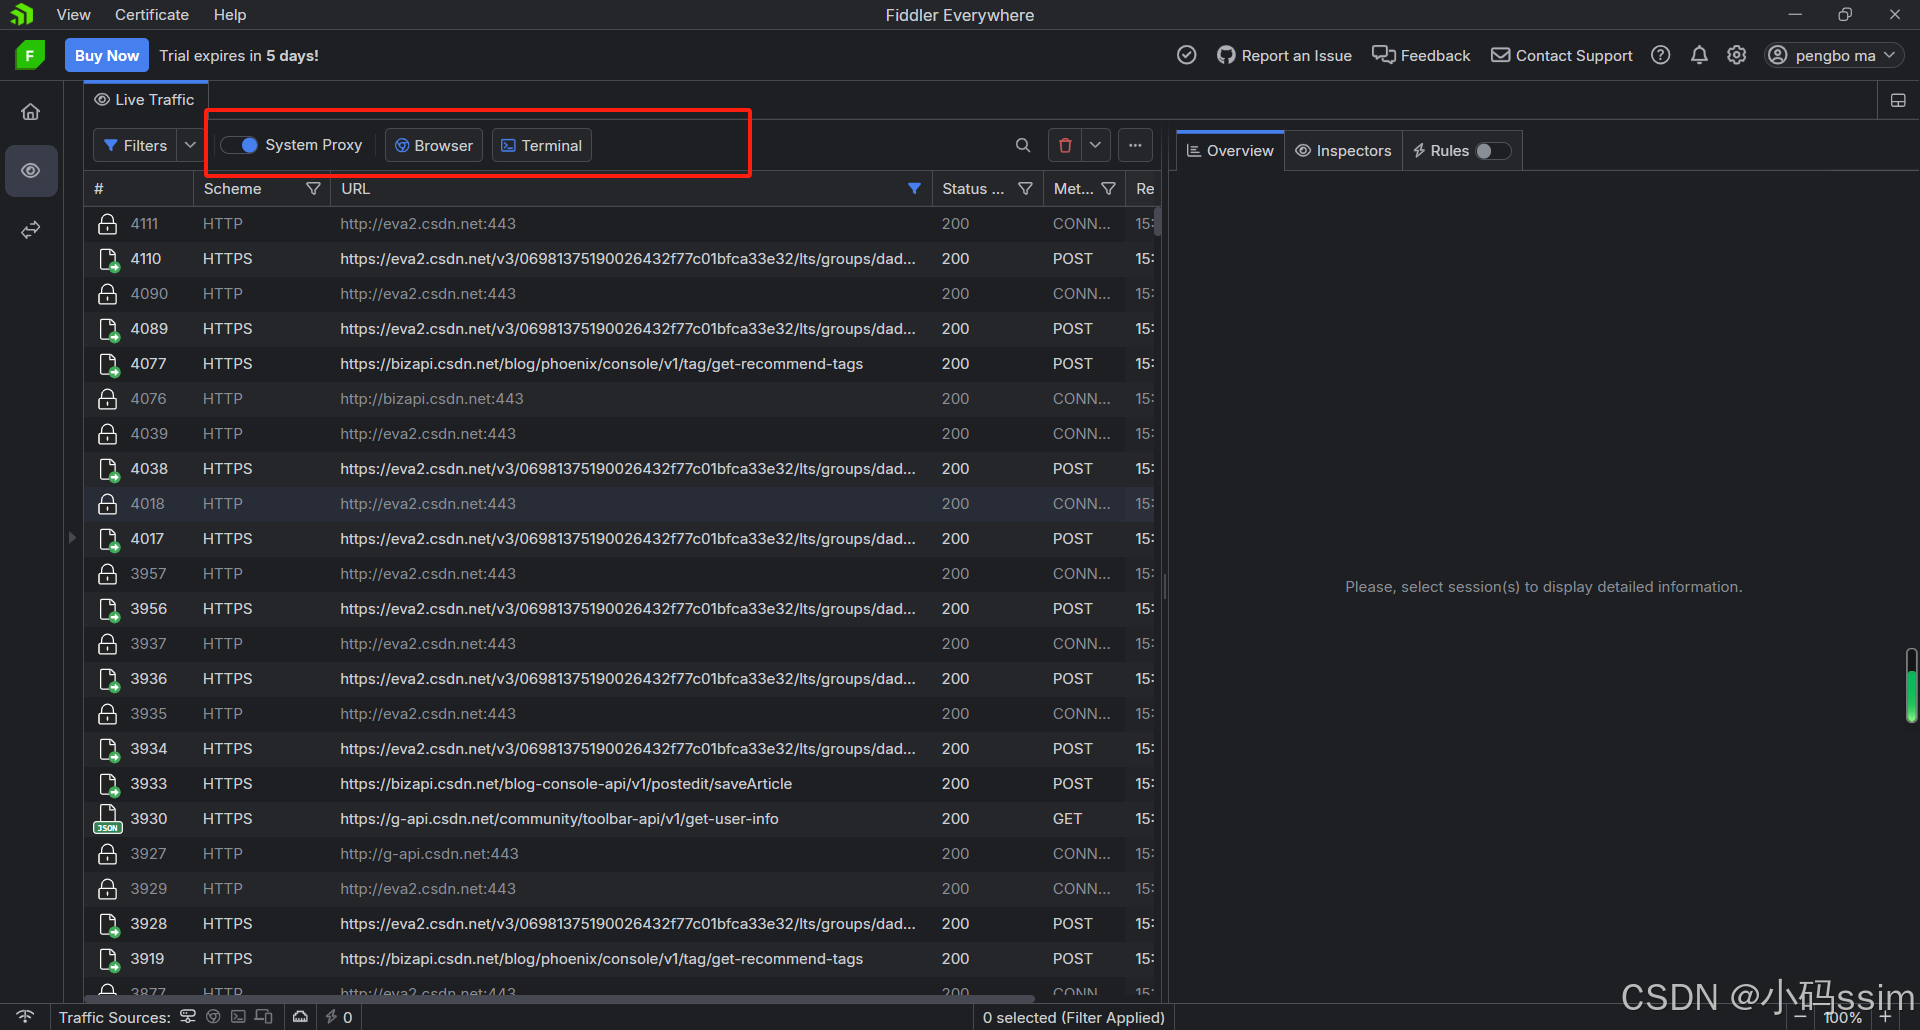Click Report an Issue link

(x=1284, y=55)
